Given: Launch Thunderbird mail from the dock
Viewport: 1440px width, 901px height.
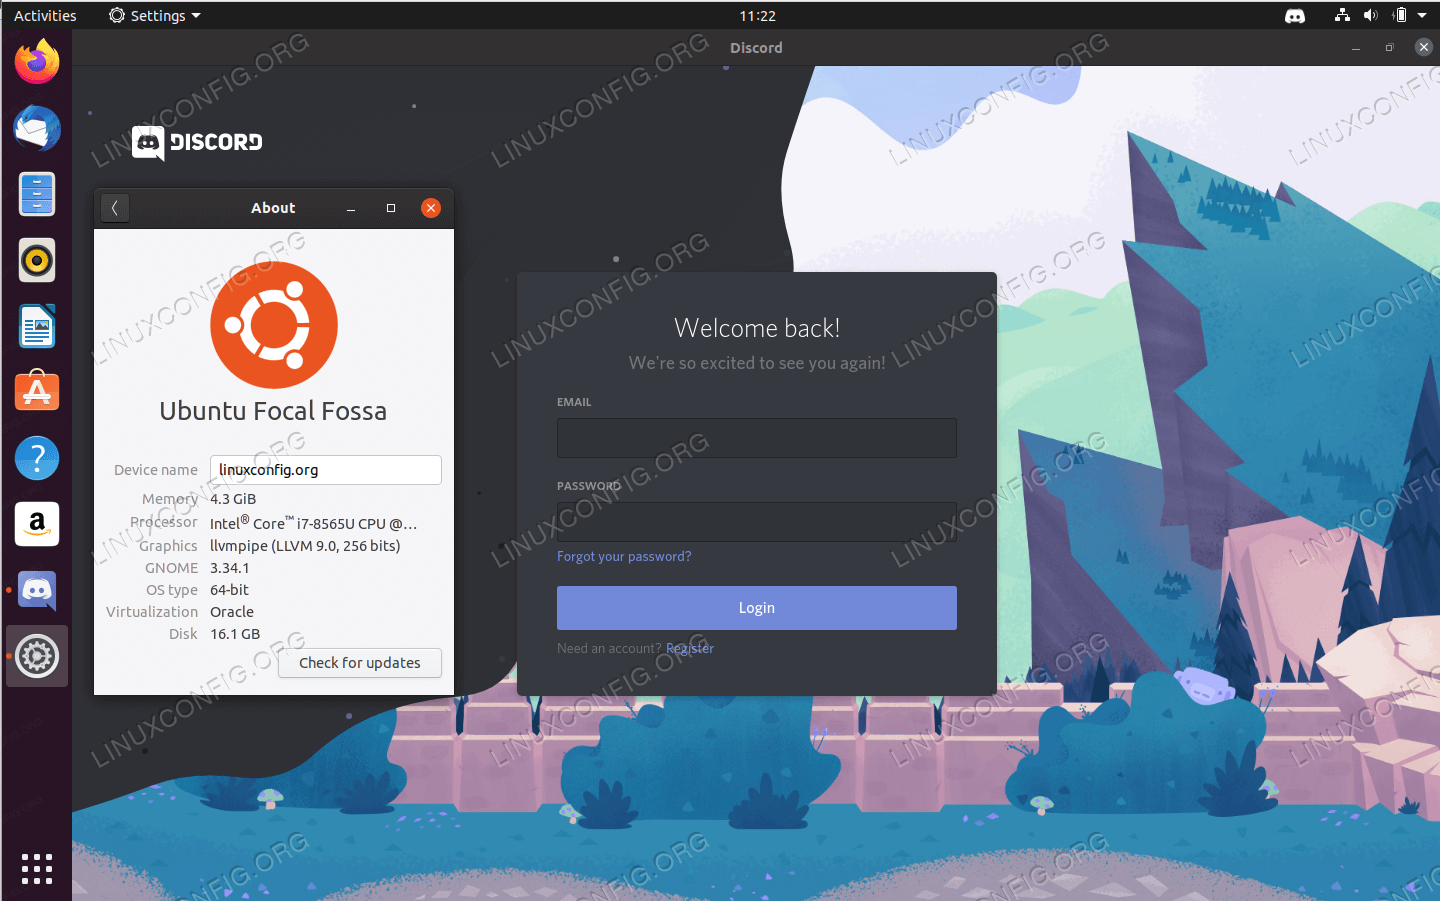Looking at the screenshot, I should (x=37, y=128).
